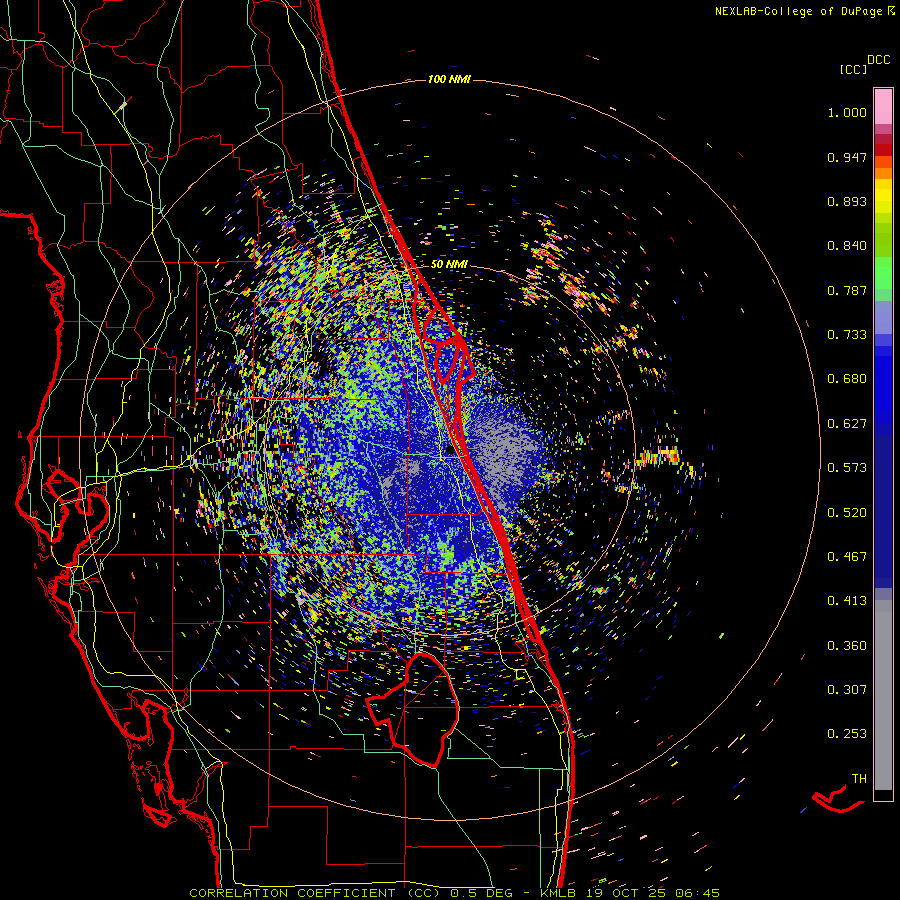The width and height of the screenshot is (900, 900).
Task: Select the red color bar segment near 0.947
Action: [883, 149]
